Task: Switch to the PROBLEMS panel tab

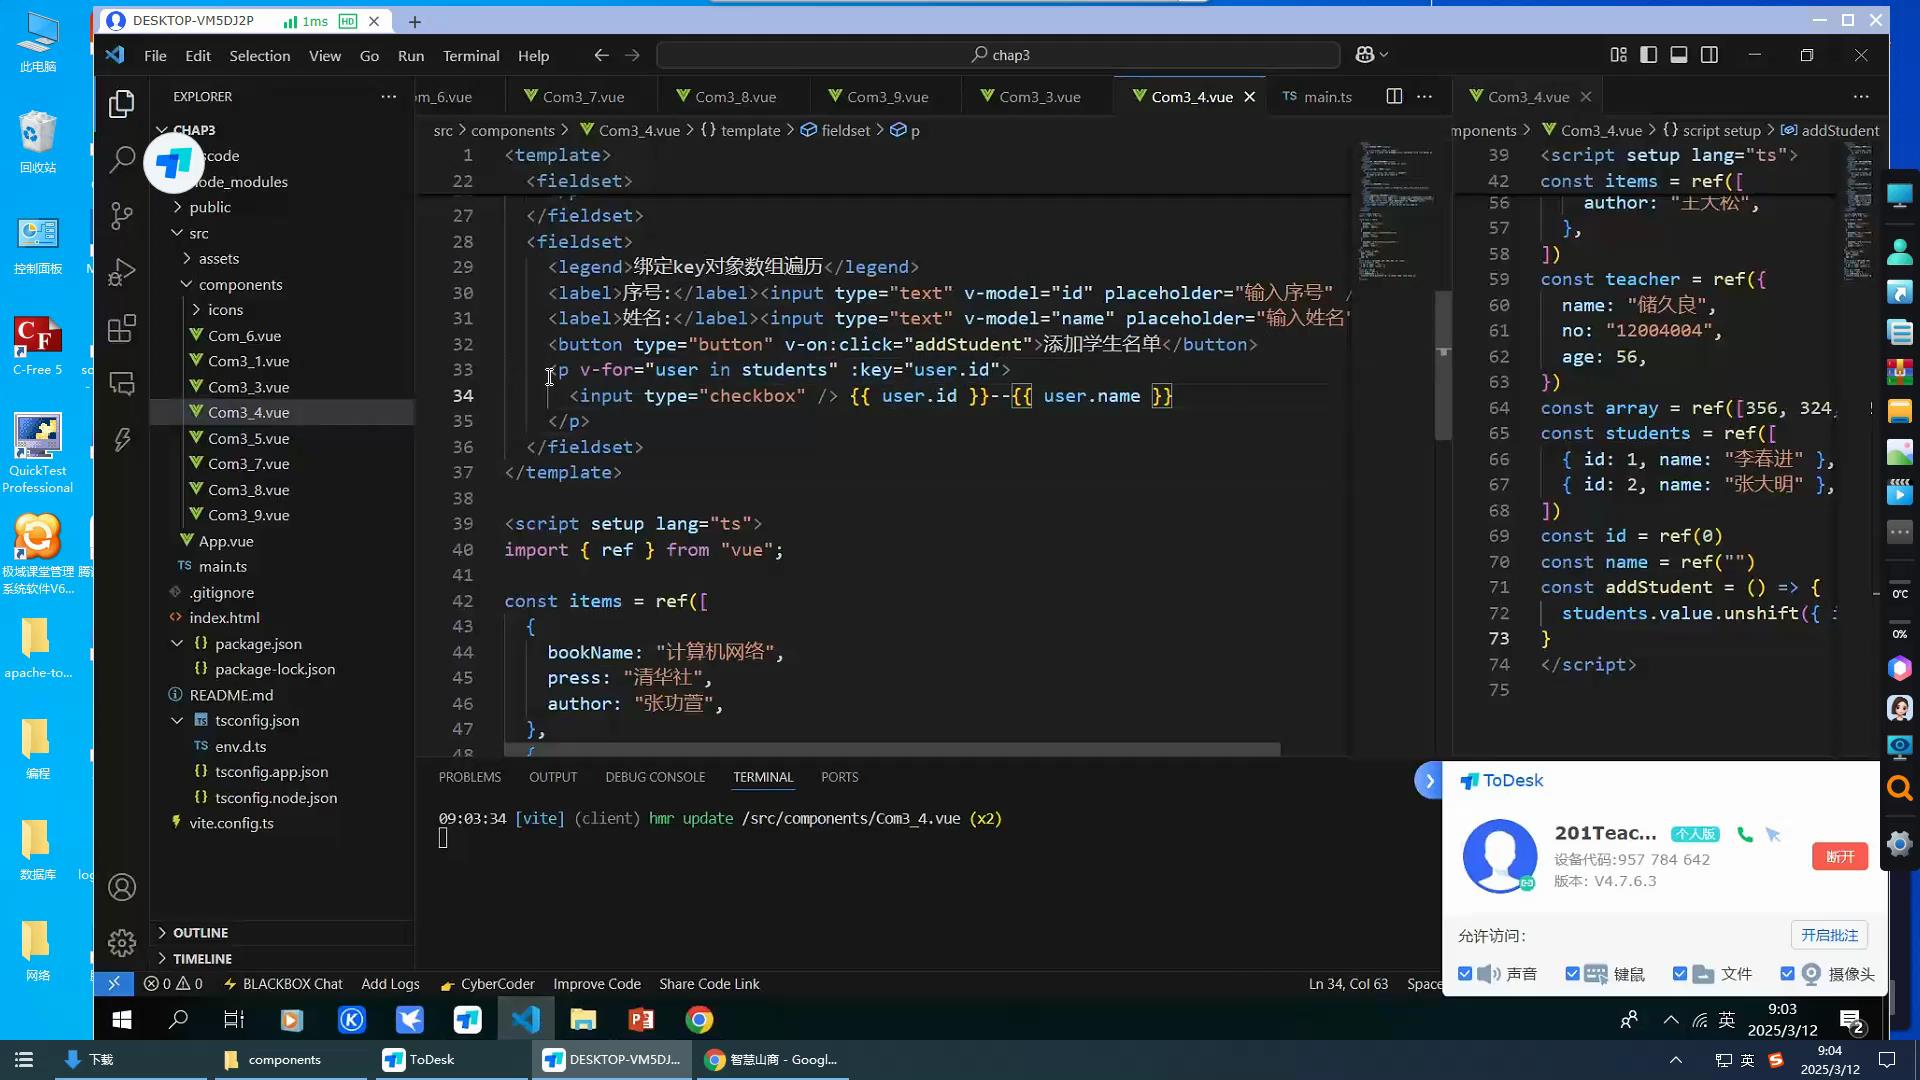Action: pyautogui.click(x=469, y=777)
